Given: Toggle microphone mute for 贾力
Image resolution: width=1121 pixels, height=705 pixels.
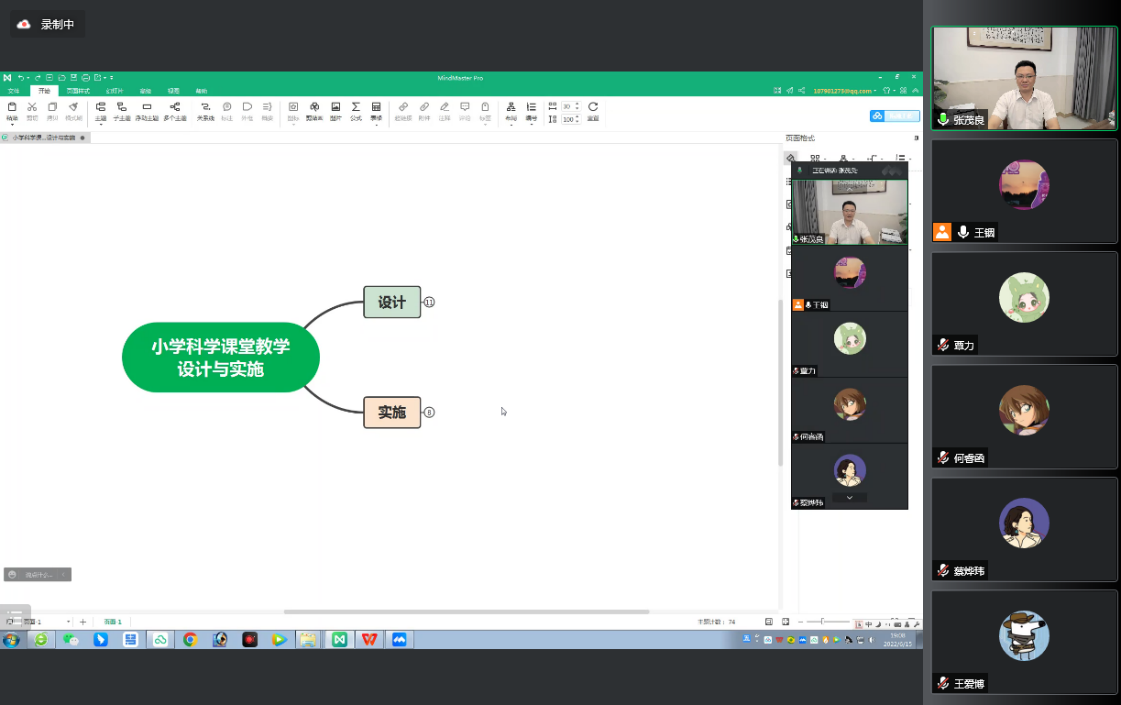Looking at the screenshot, I should tap(943, 345).
